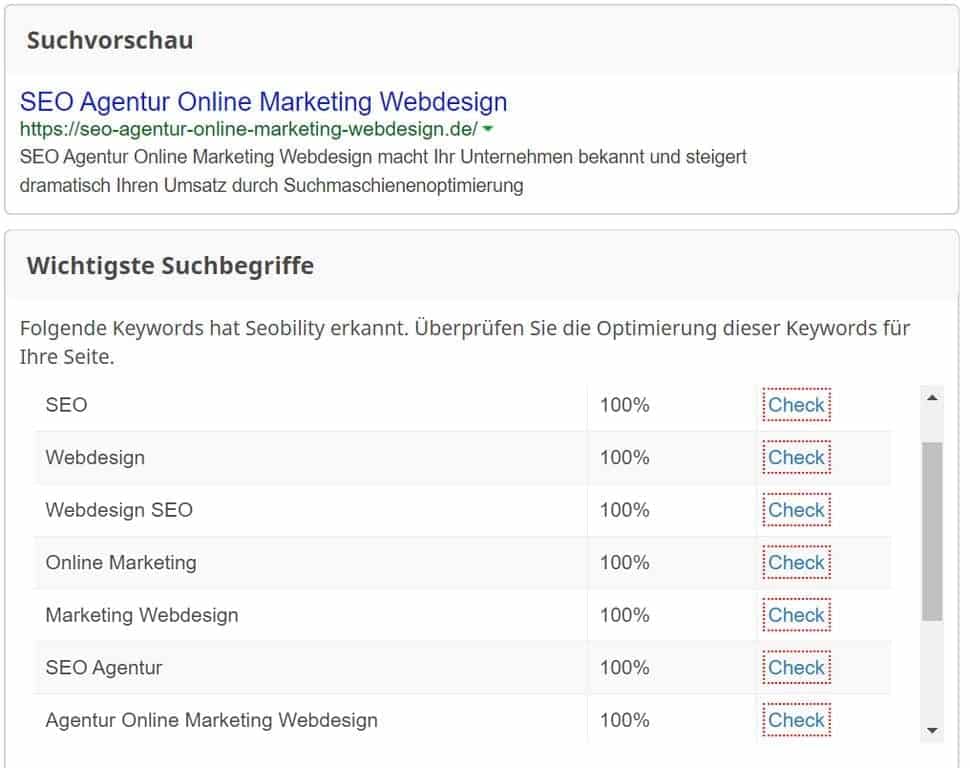Viewport: 970px width, 768px height.
Task: Click the Wichtigste Suchbegriffe heading
Action: point(170,265)
